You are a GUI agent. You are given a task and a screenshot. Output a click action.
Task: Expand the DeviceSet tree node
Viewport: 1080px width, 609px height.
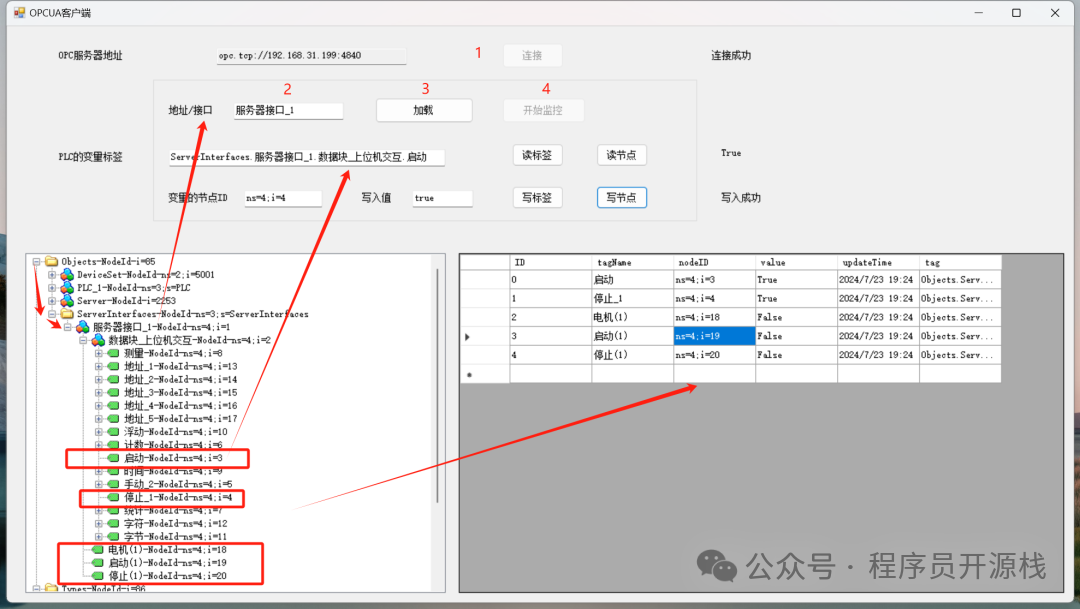[x=53, y=275]
